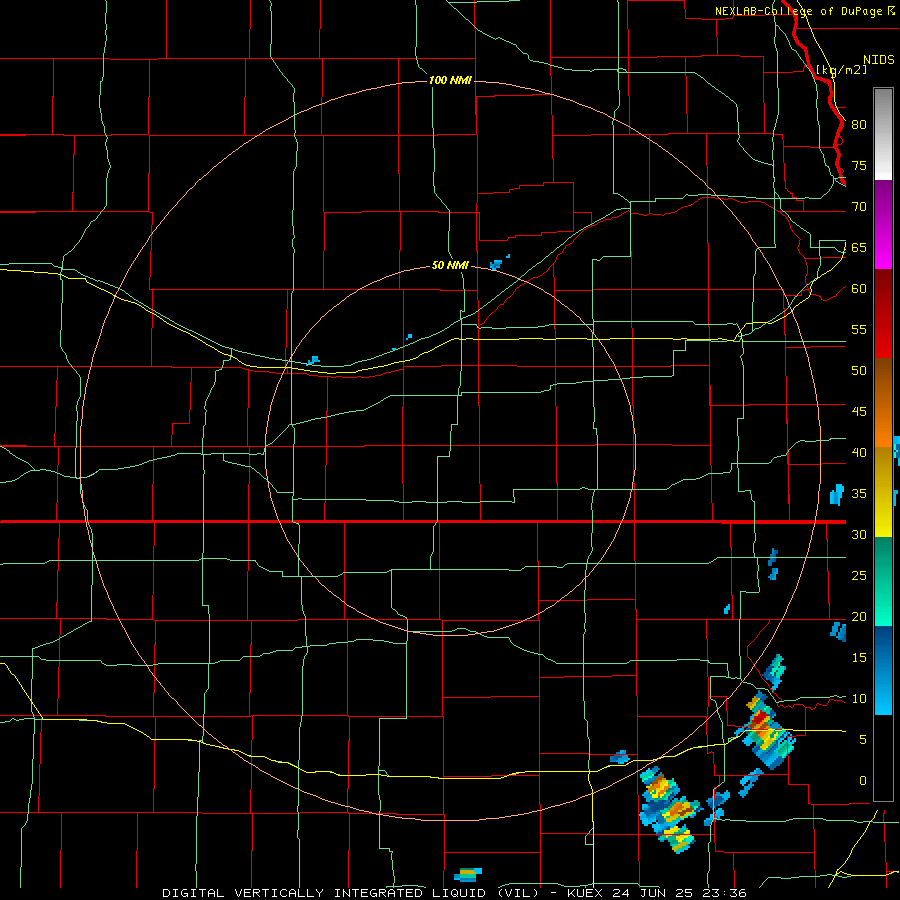Click the 100 NMI range ring label
The height and width of the screenshot is (900, 900).
[450, 80]
